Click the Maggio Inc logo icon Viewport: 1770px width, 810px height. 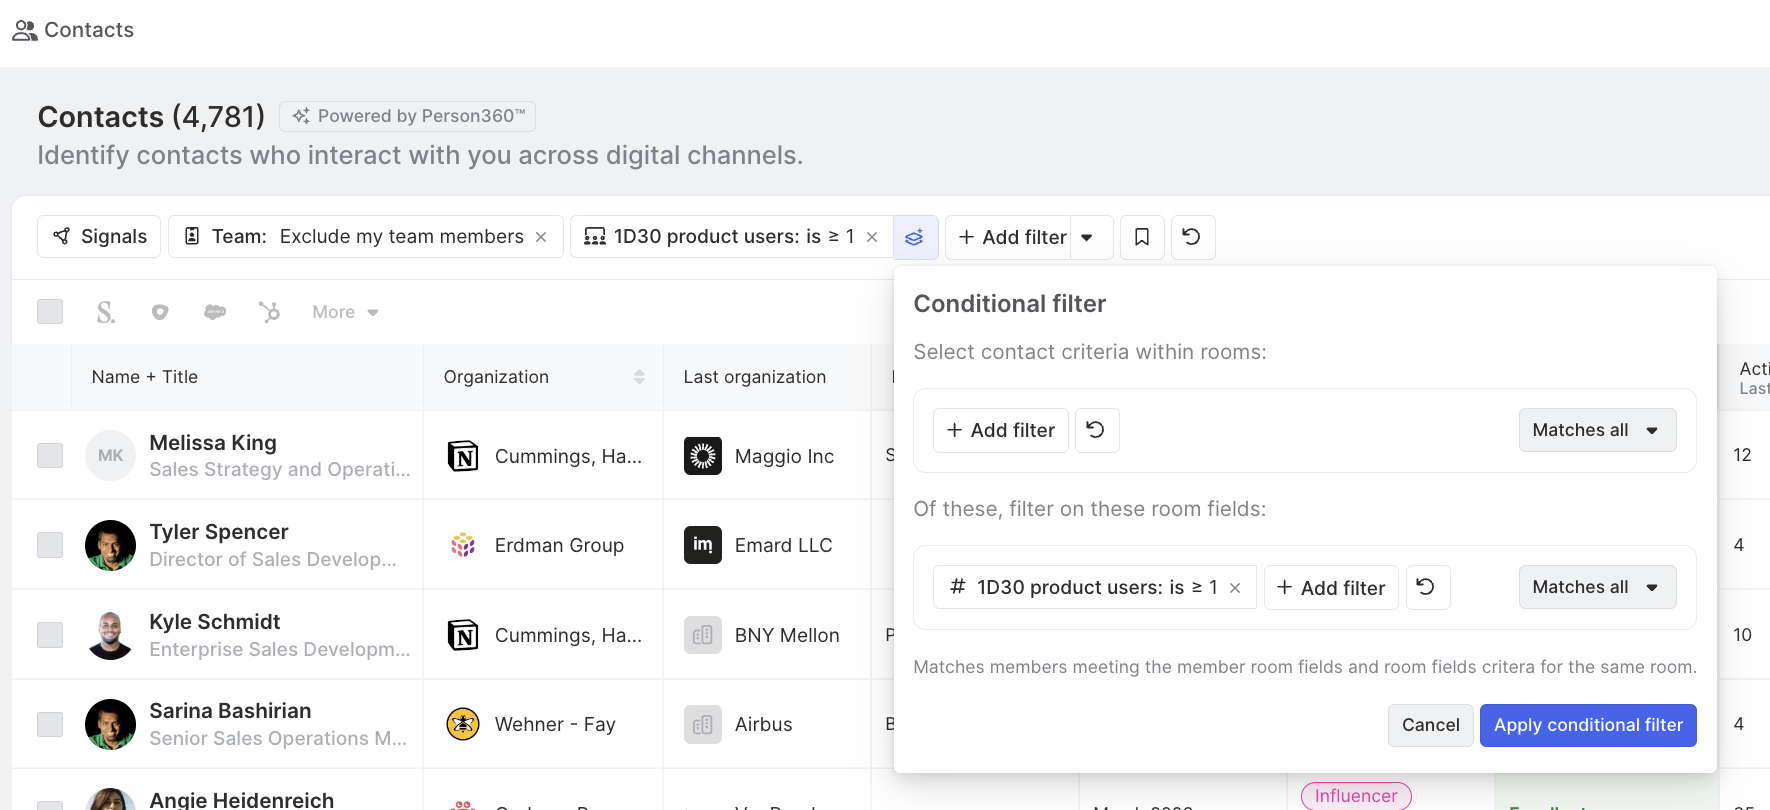tap(703, 456)
